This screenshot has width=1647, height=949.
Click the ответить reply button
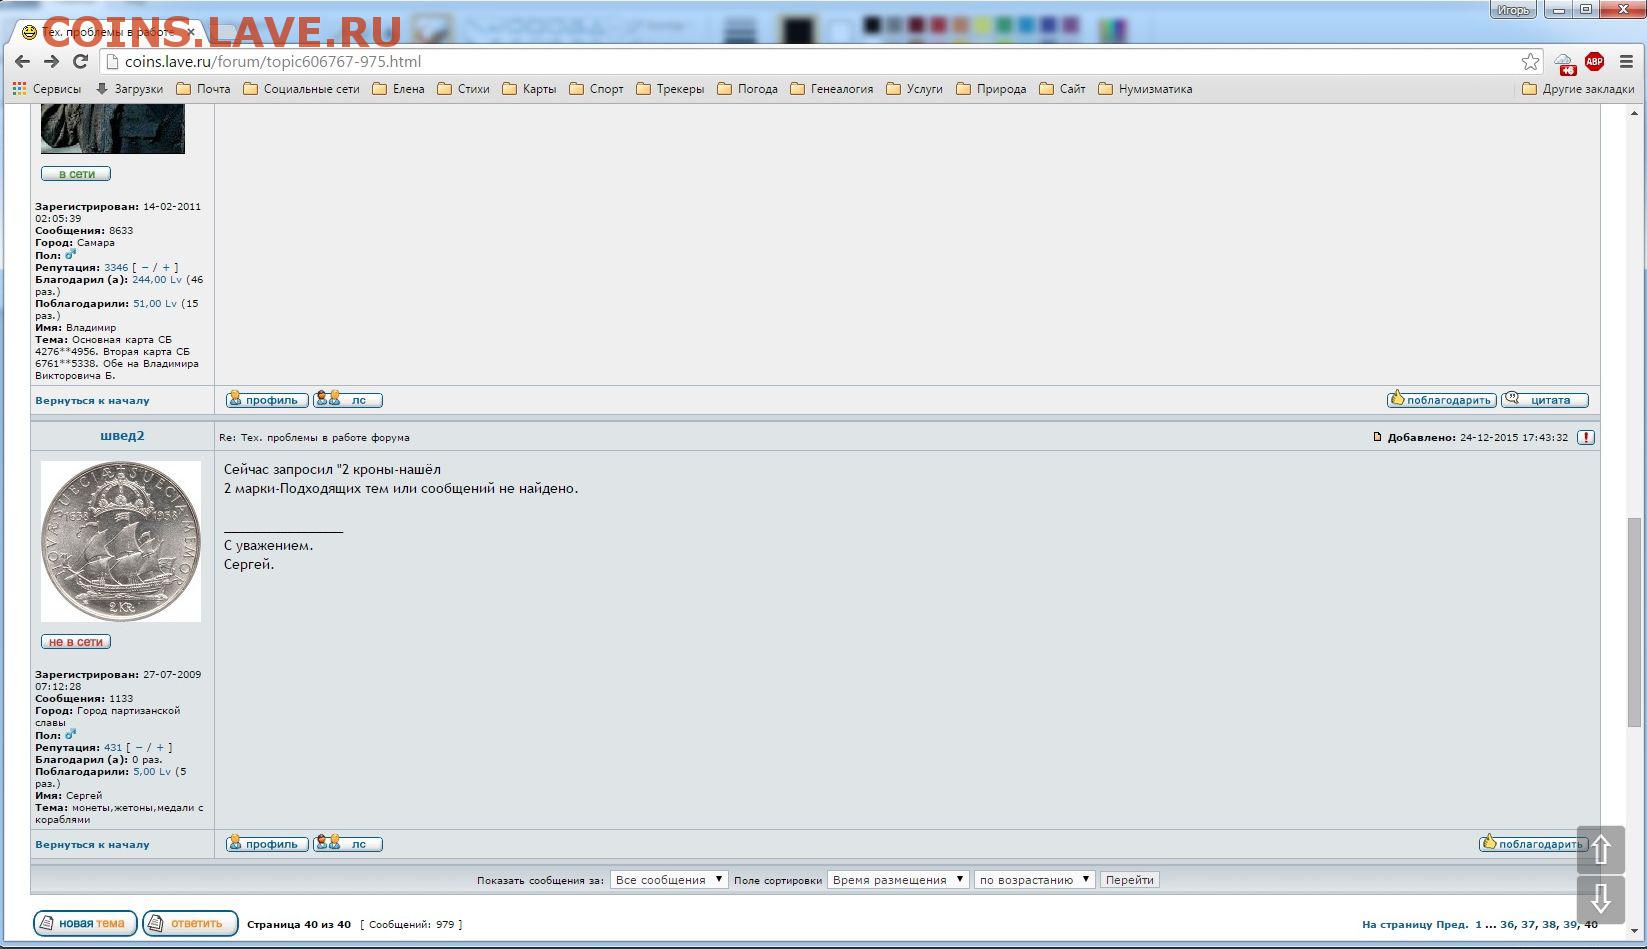(x=190, y=923)
